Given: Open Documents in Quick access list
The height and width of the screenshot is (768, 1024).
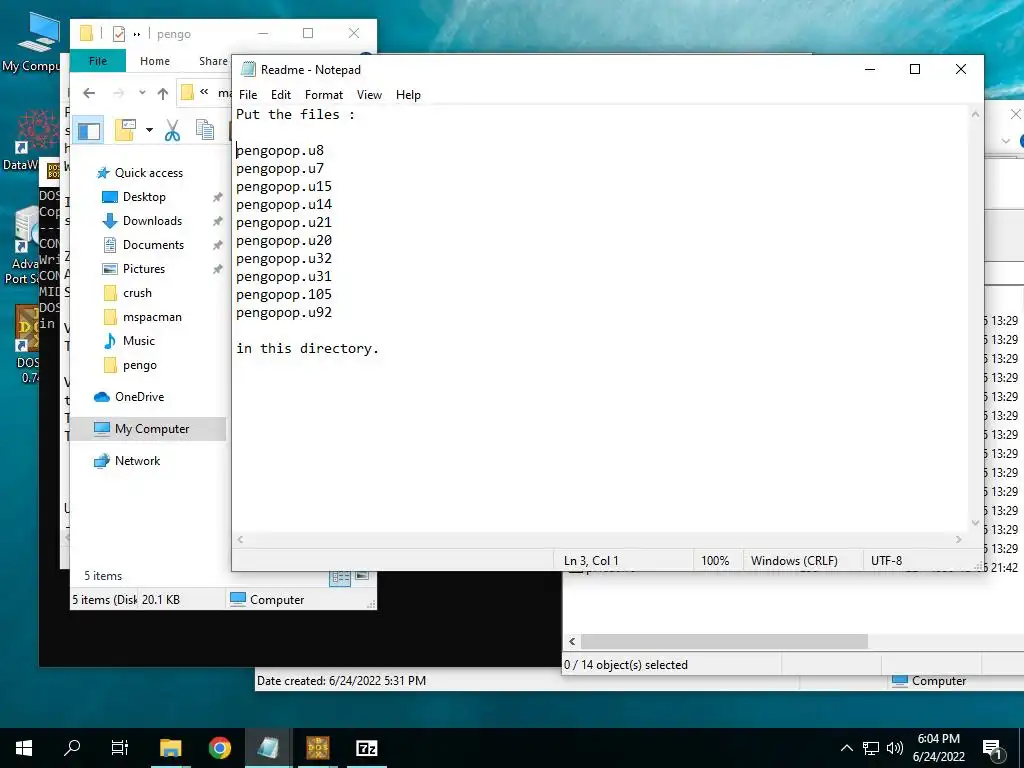Looking at the screenshot, I should [x=153, y=245].
